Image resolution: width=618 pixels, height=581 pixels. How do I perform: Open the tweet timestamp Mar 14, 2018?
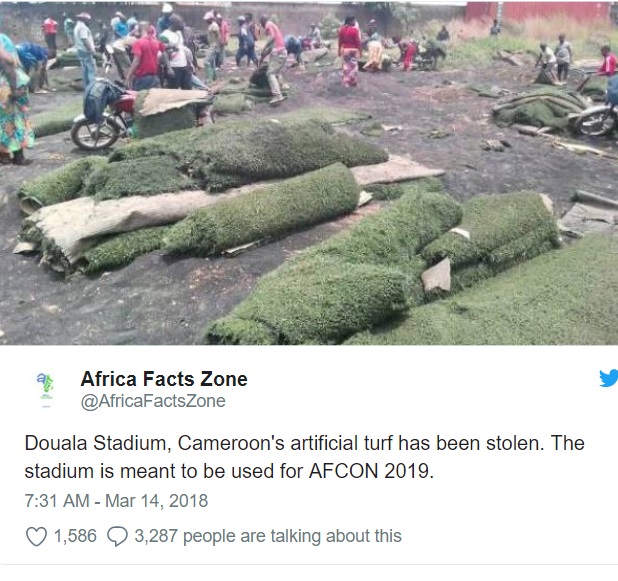(x=156, y=501)
